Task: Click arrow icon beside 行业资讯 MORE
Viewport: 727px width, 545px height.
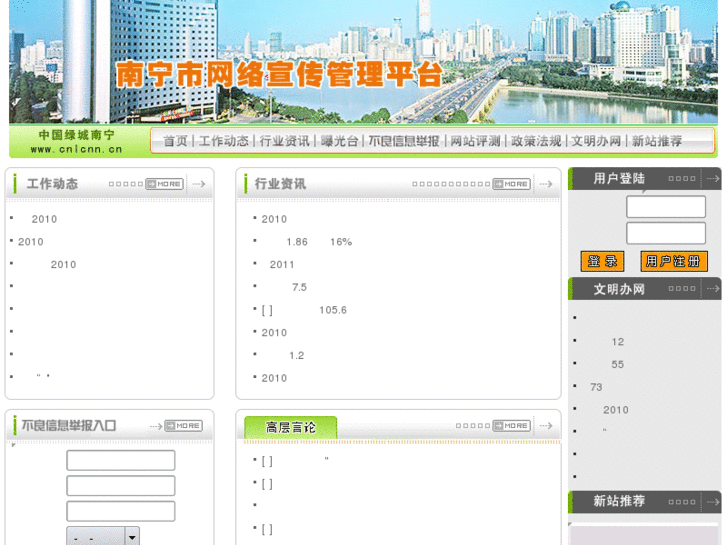Action: 546,184
